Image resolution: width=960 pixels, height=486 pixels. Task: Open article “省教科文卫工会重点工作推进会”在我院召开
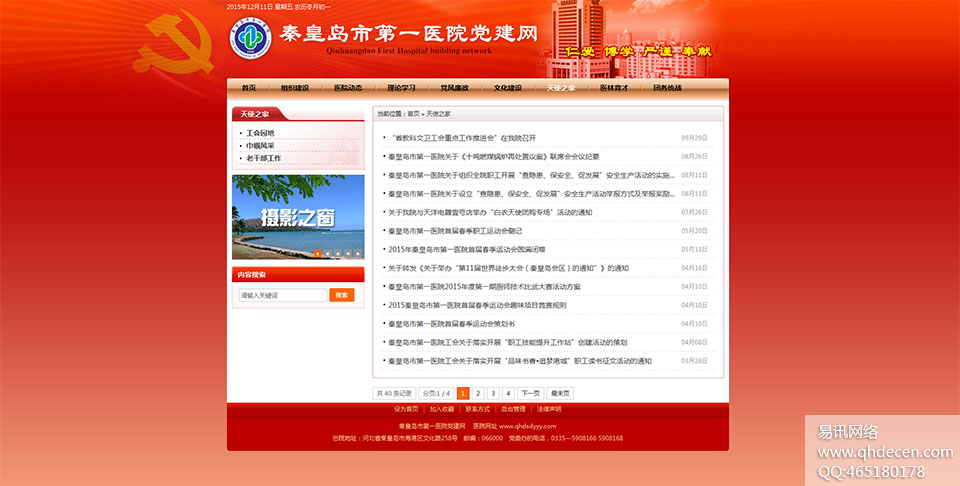click(x=462, y=138)
